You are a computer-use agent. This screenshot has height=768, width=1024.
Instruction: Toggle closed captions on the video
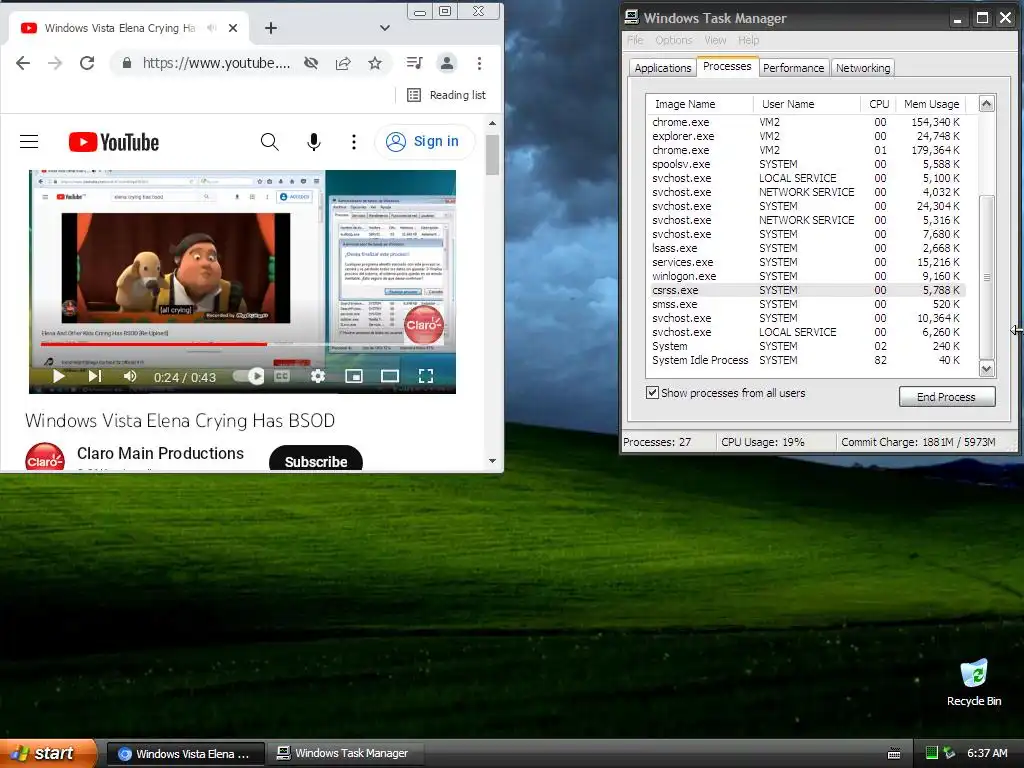click(282, 376)
